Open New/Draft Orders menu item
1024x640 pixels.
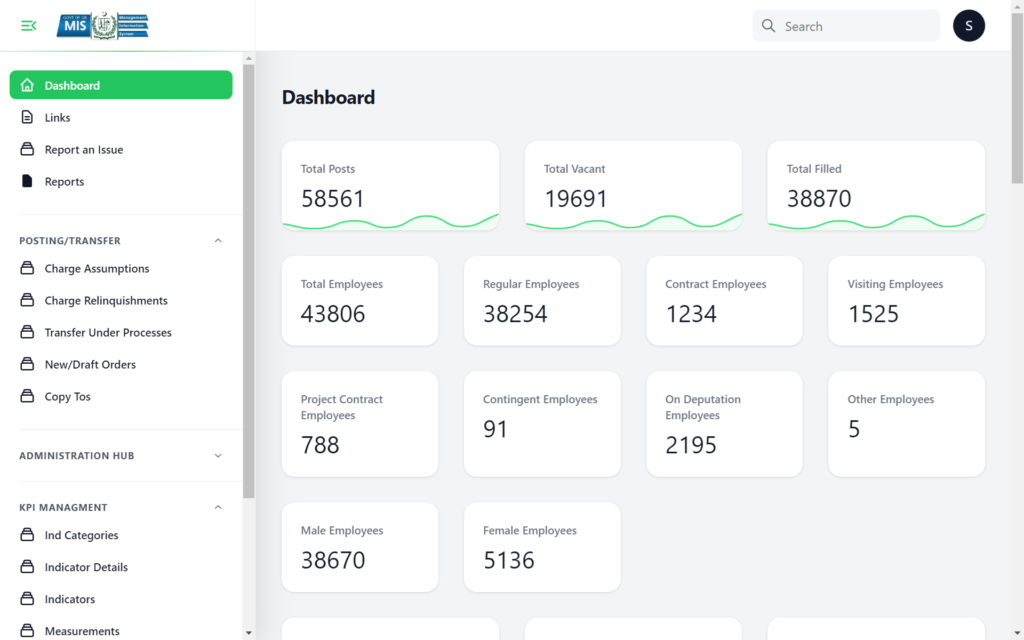90,365
